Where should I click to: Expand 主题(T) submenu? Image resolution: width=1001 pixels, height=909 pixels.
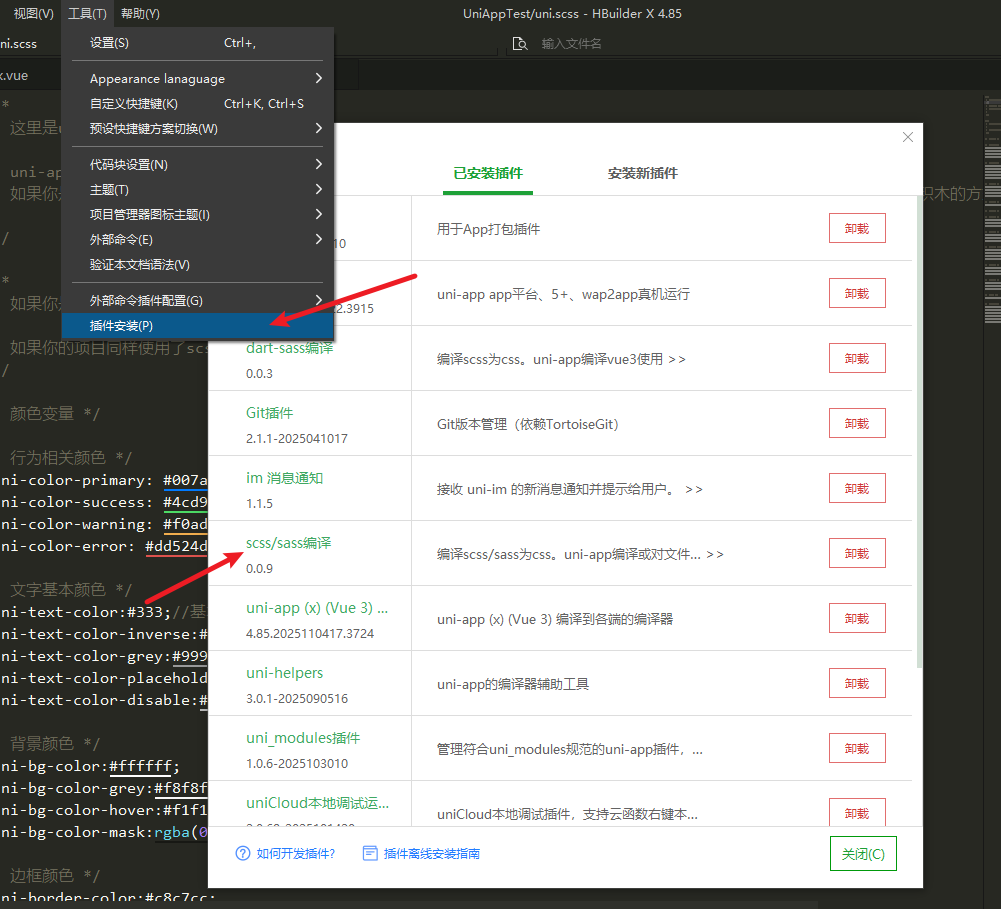click(x=197, y=190)
